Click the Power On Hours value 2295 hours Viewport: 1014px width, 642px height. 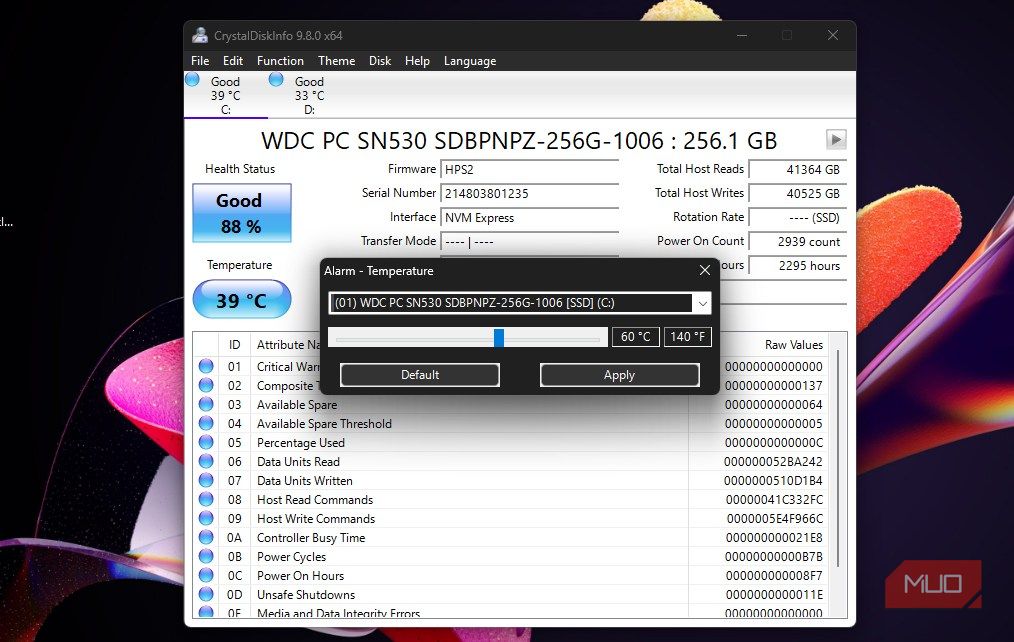(798, 266)
